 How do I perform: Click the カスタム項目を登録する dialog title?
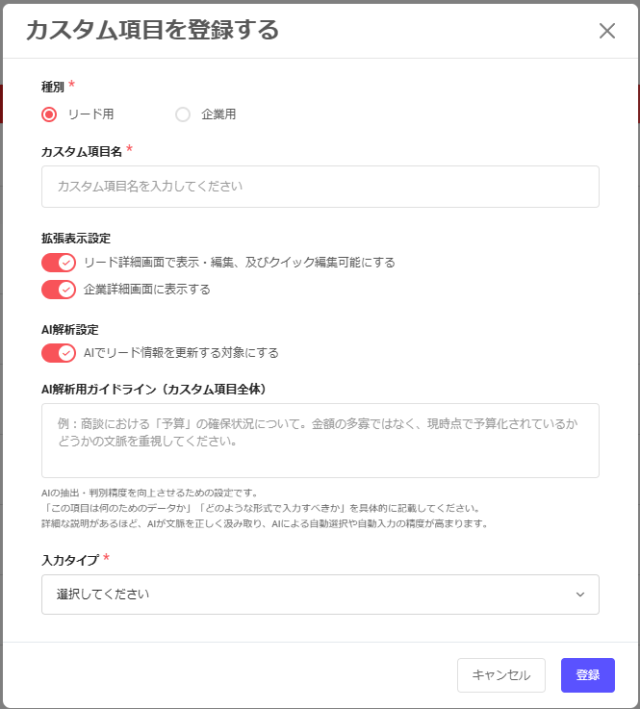pos(152,30)
